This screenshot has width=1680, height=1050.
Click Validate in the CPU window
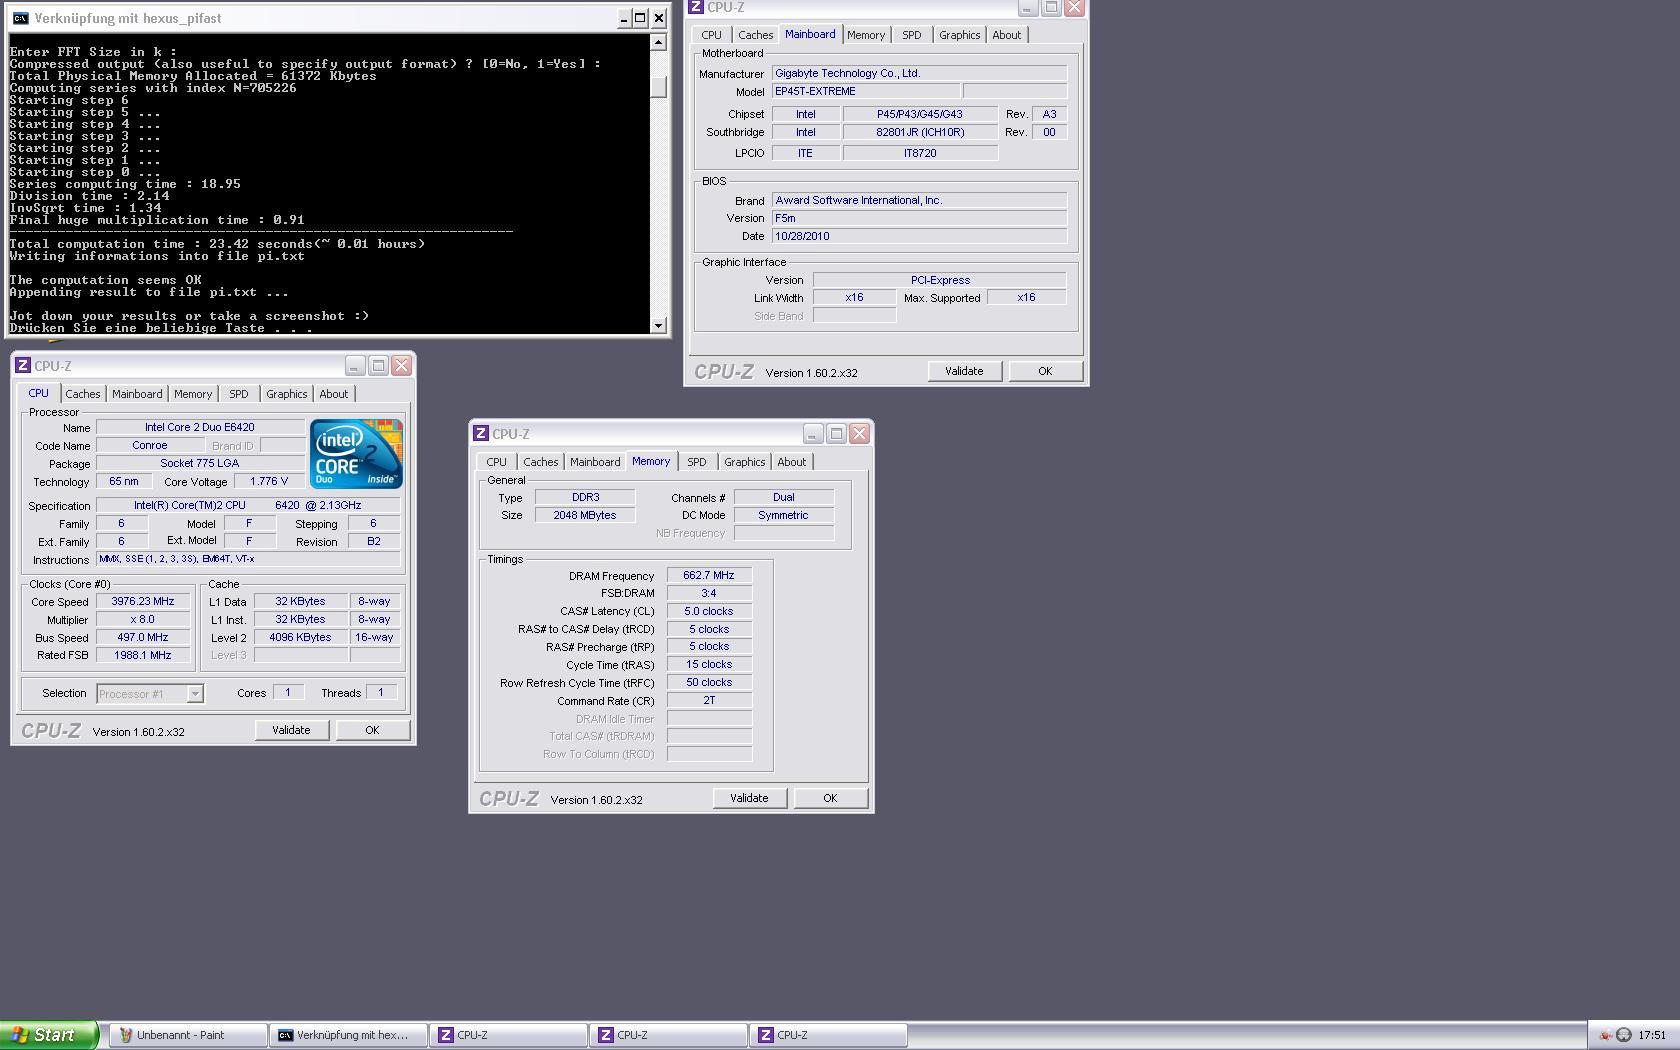(291, 730)
